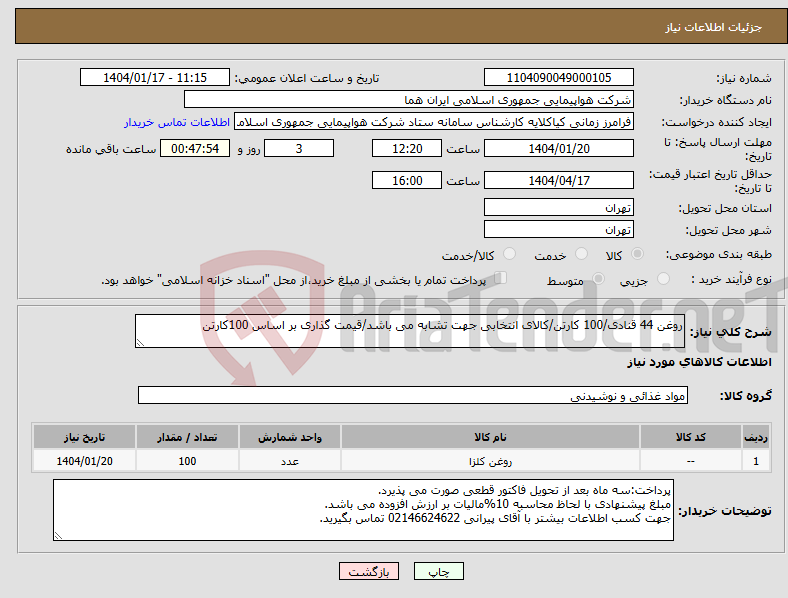Click the نام دستگاه خریدار label
The height and width of the screenshot is (598, 788).
click(726, 101)
